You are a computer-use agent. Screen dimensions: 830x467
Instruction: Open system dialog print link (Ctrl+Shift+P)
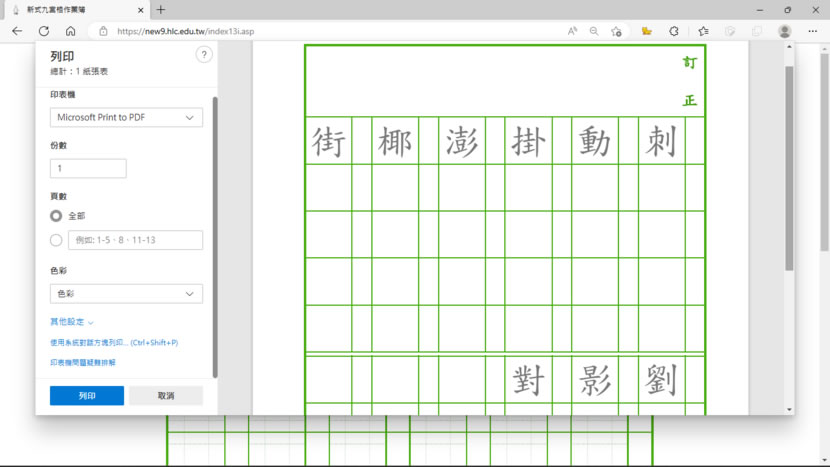pyautogui.click(x=114, y=343)
